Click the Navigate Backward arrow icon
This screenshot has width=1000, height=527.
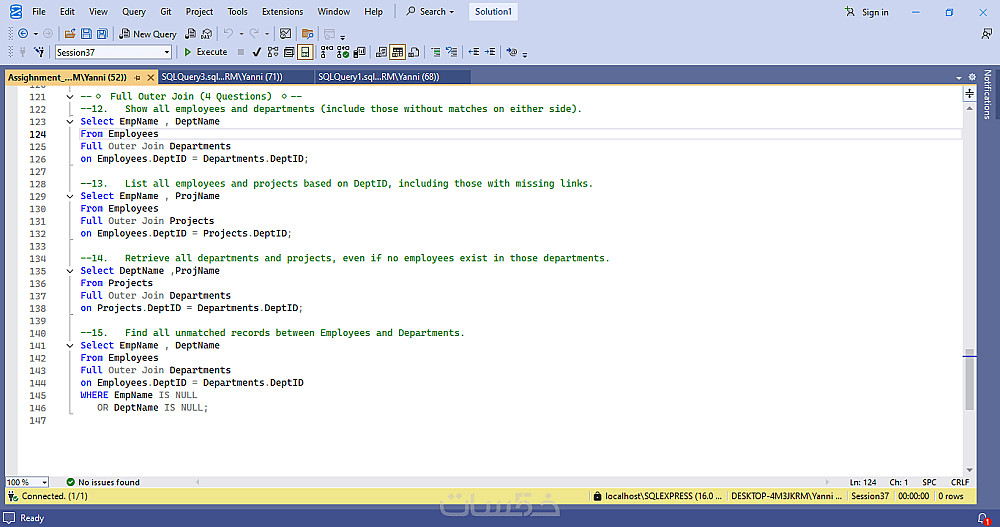(23, 34)
